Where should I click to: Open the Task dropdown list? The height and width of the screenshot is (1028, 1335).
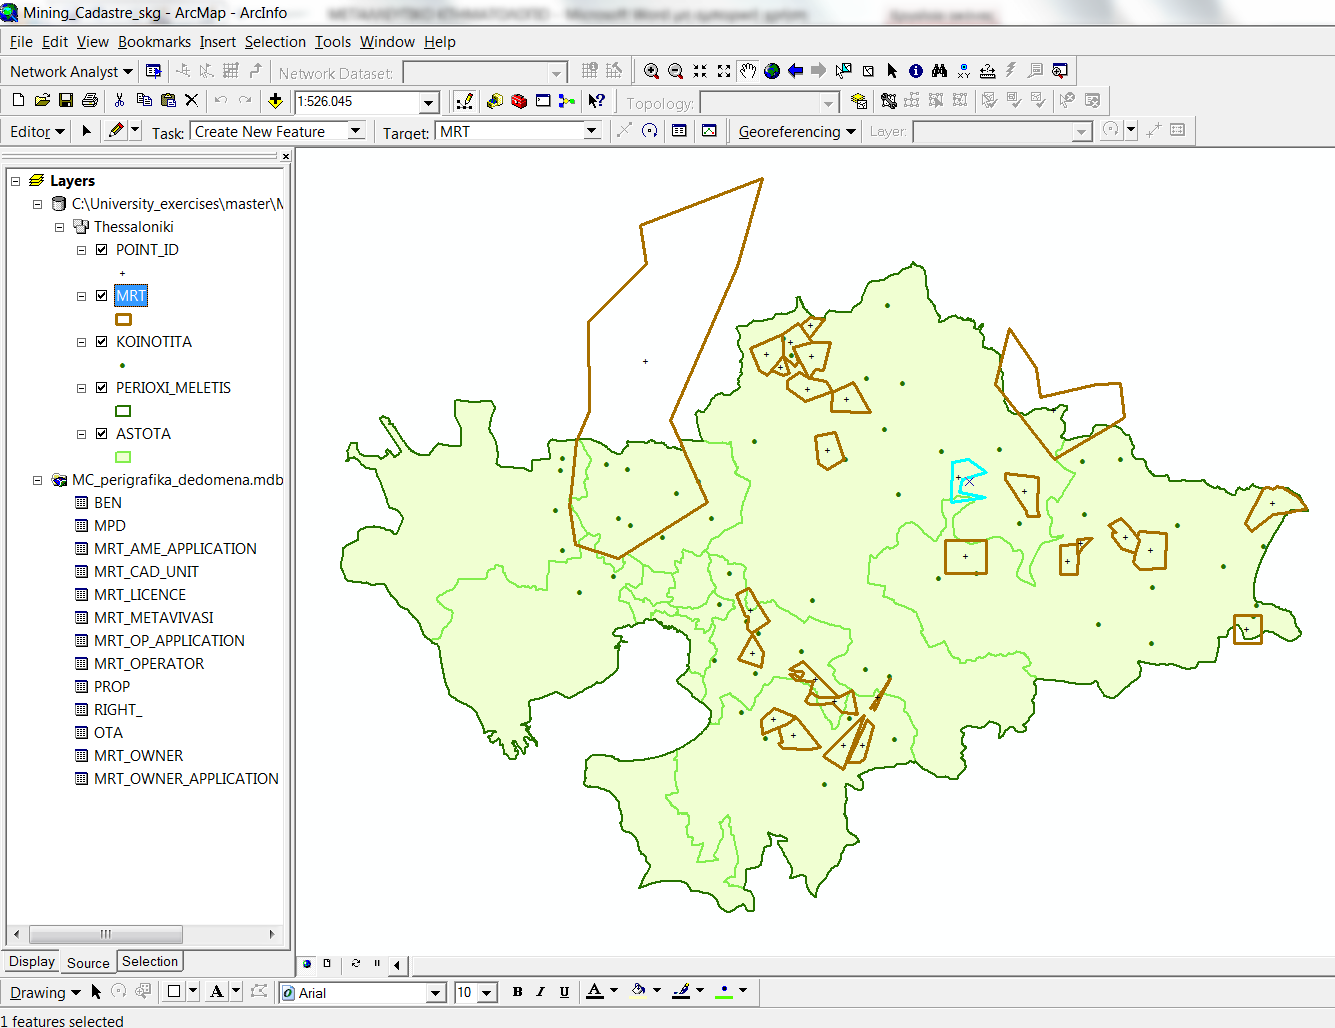coord(356,131)
